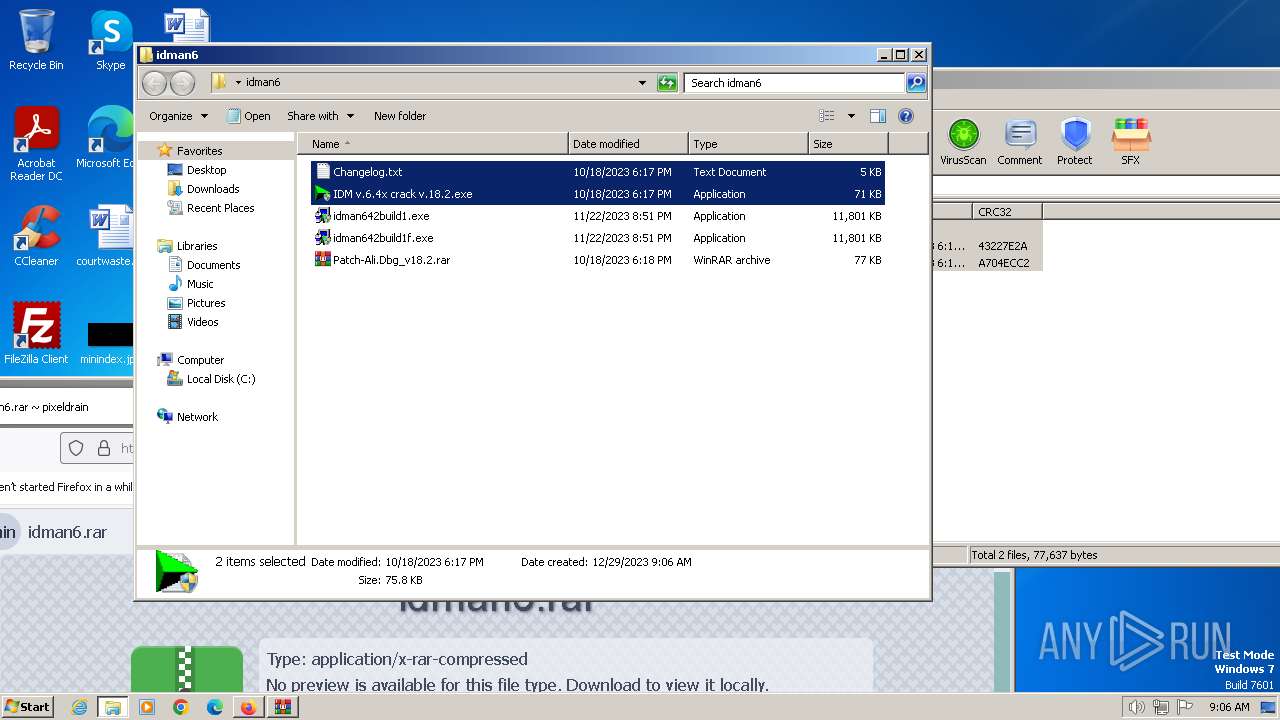Sort by CRC32 column in WinRAR
The image size is (1280, 720).
pyautogui.click(x=1007, y=212)
